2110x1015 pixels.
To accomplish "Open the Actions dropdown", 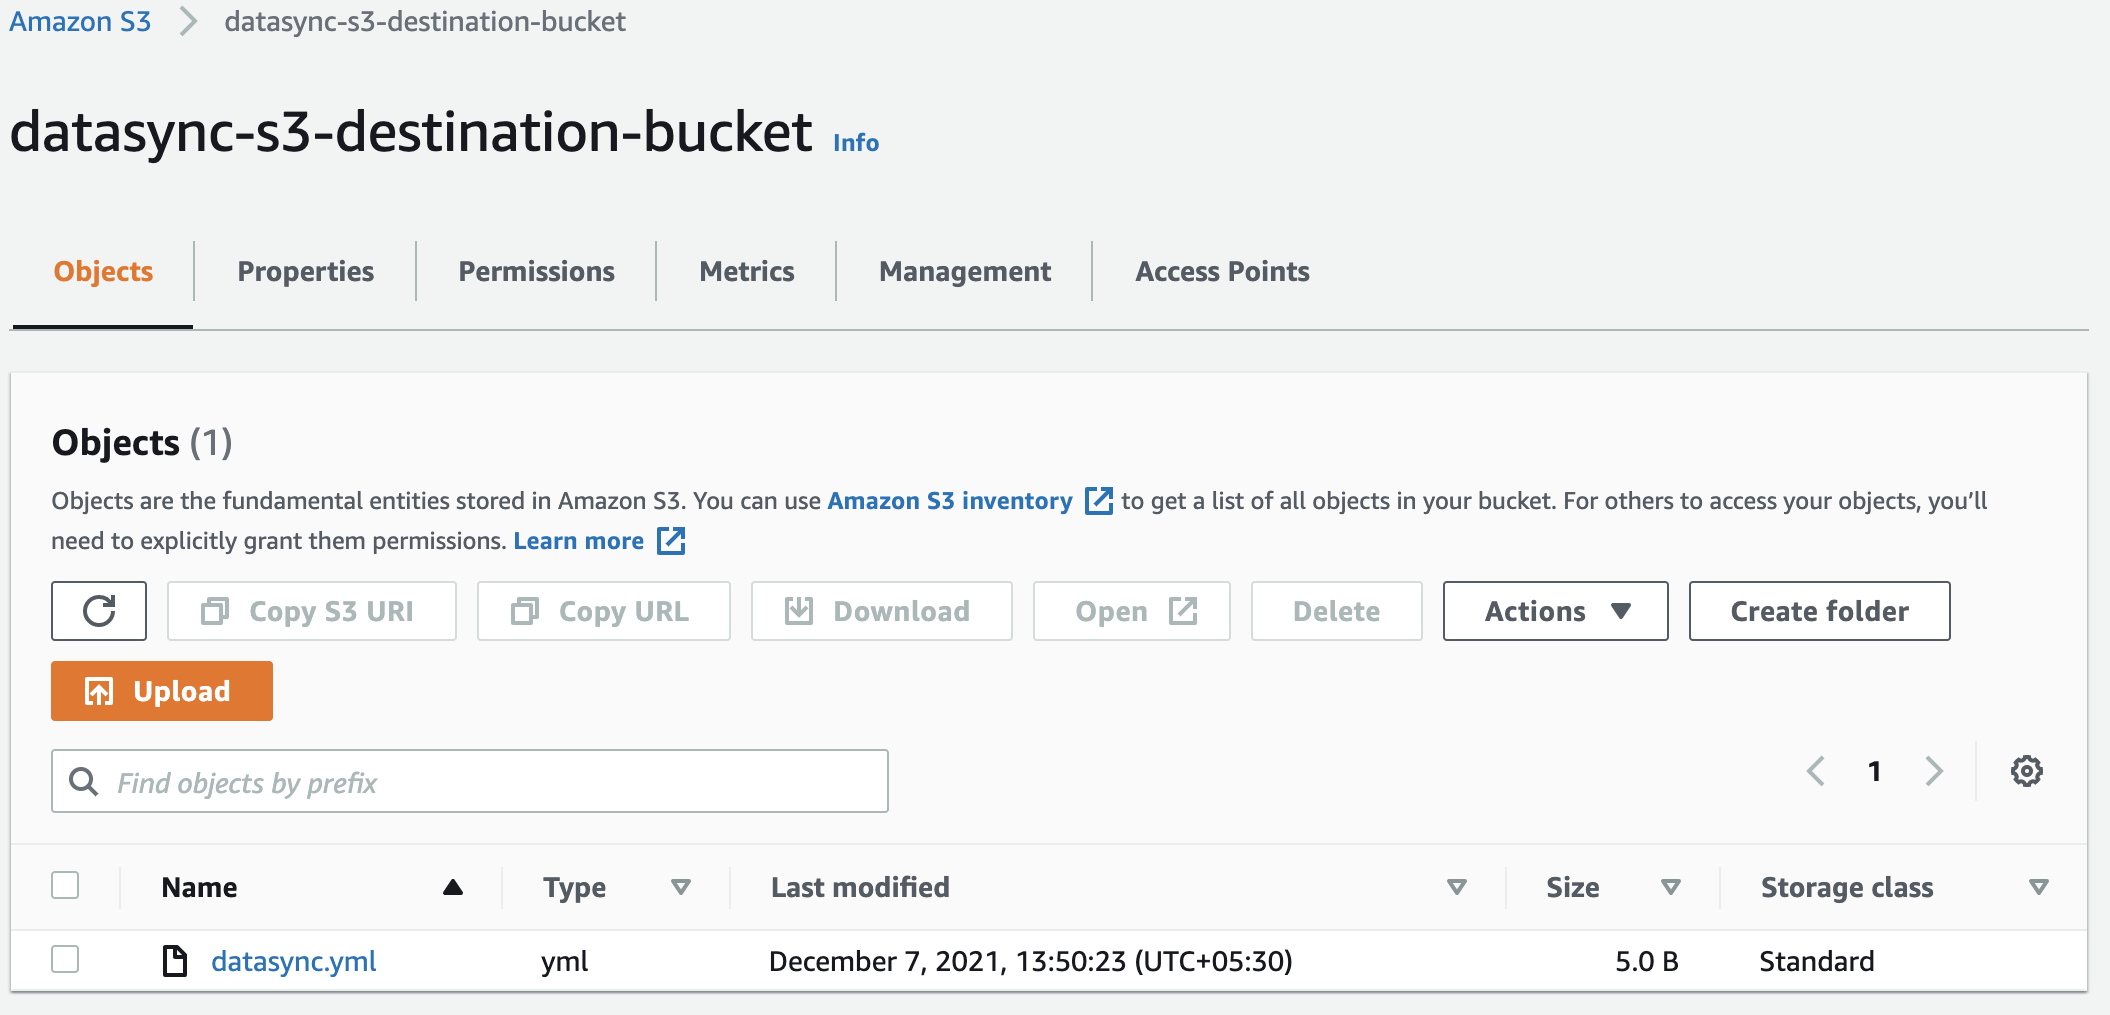I will click(1554, 611).
